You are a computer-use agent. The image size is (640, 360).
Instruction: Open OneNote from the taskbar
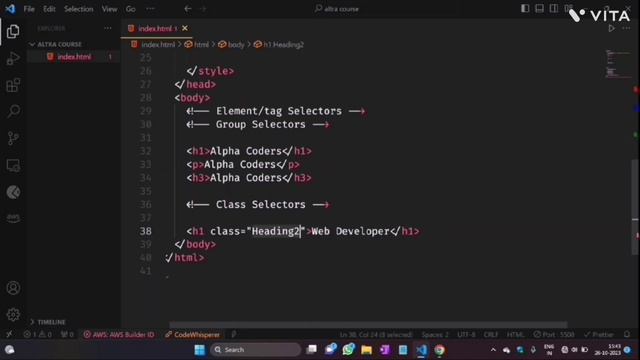pos(385,350)
